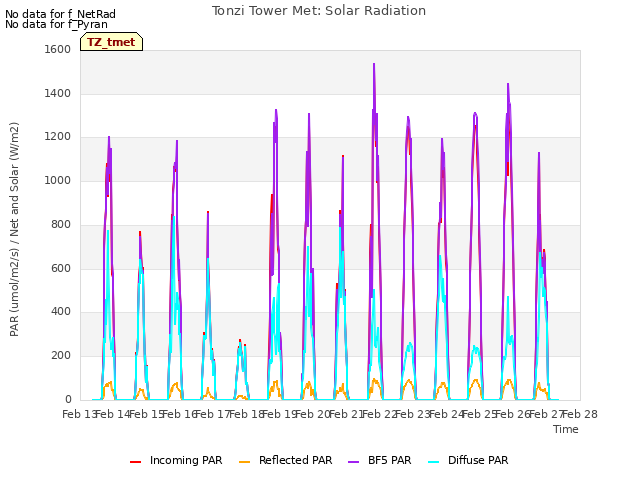Click the Feb 28 x-axis tick label
Image resolution: width=640 pixels, height=480 pixels.
click(580, 414)
